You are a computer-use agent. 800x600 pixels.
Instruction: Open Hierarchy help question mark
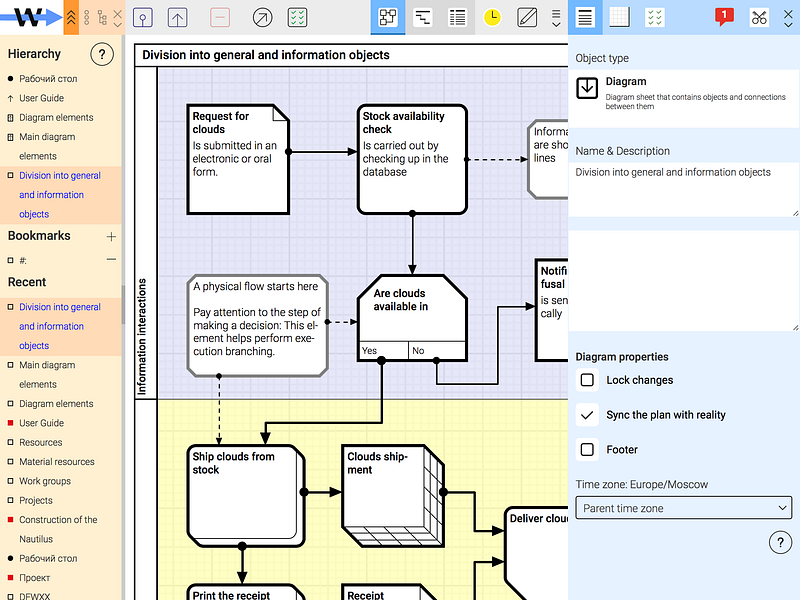[102, 54]
